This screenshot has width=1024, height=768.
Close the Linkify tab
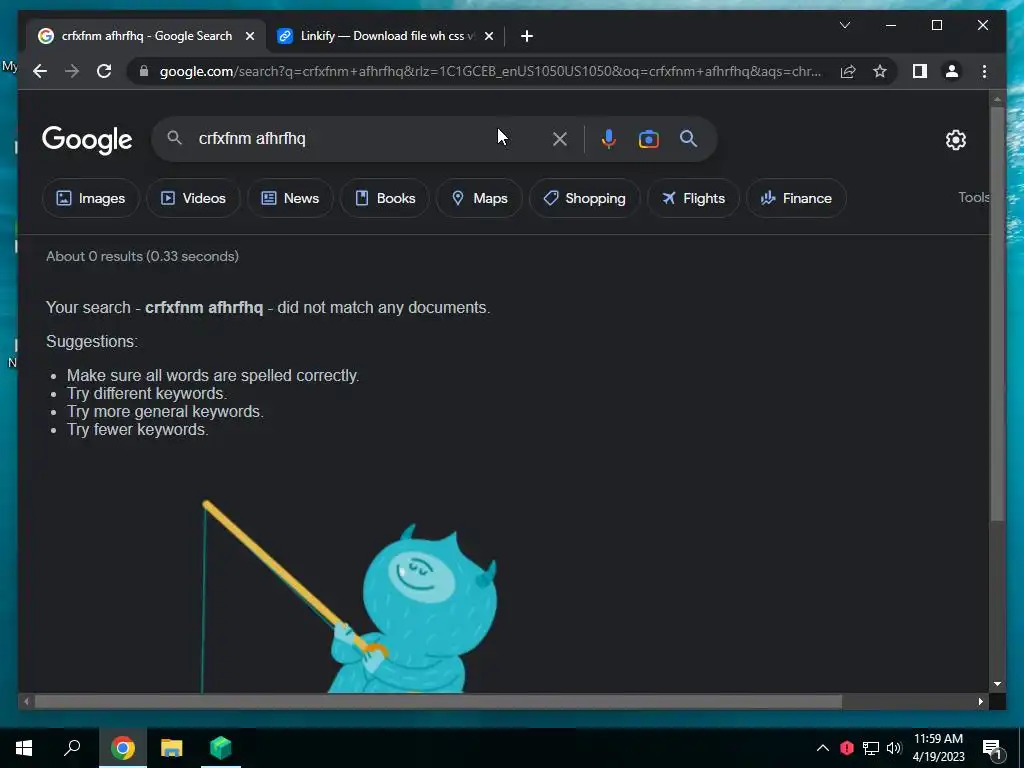pos(488,36)
